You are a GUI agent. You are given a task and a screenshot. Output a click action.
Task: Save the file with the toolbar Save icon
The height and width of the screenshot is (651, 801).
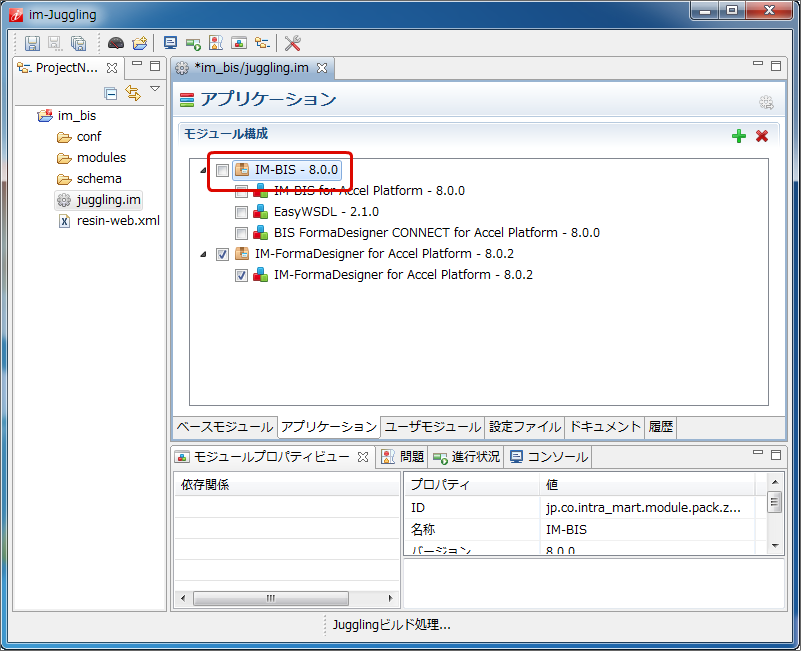(32, 43)
